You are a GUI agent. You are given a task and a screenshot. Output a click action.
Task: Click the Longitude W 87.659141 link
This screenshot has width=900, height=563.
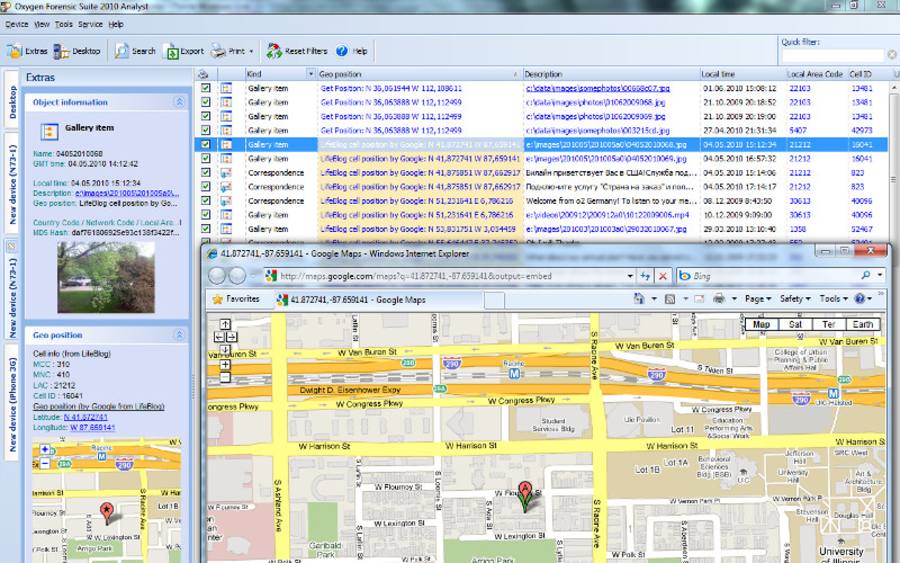[x=92, y=428]
